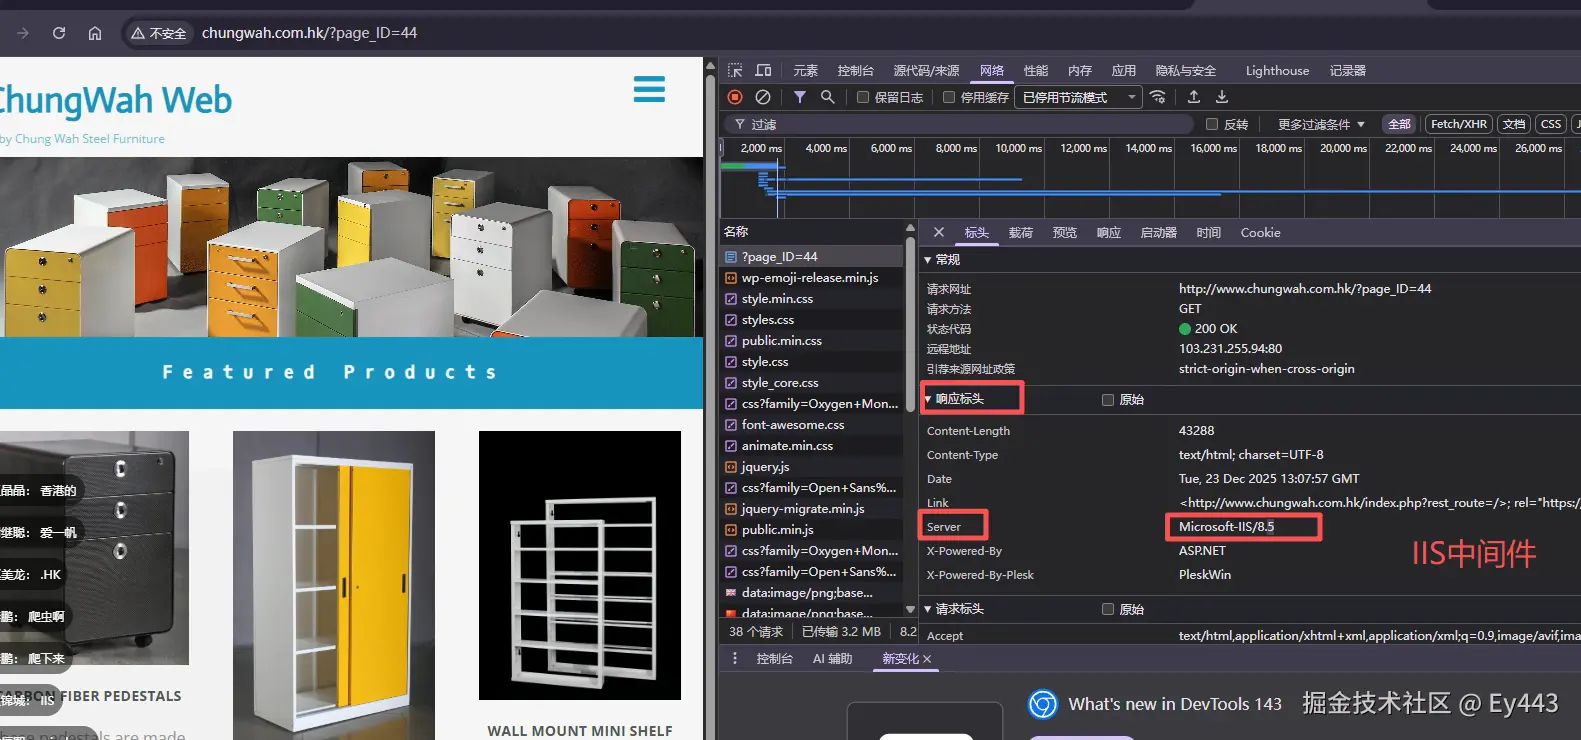Click the 16,000 ms mark in timeline overview
This screenshot has width=1581, height=740.
coord(1213,148)
